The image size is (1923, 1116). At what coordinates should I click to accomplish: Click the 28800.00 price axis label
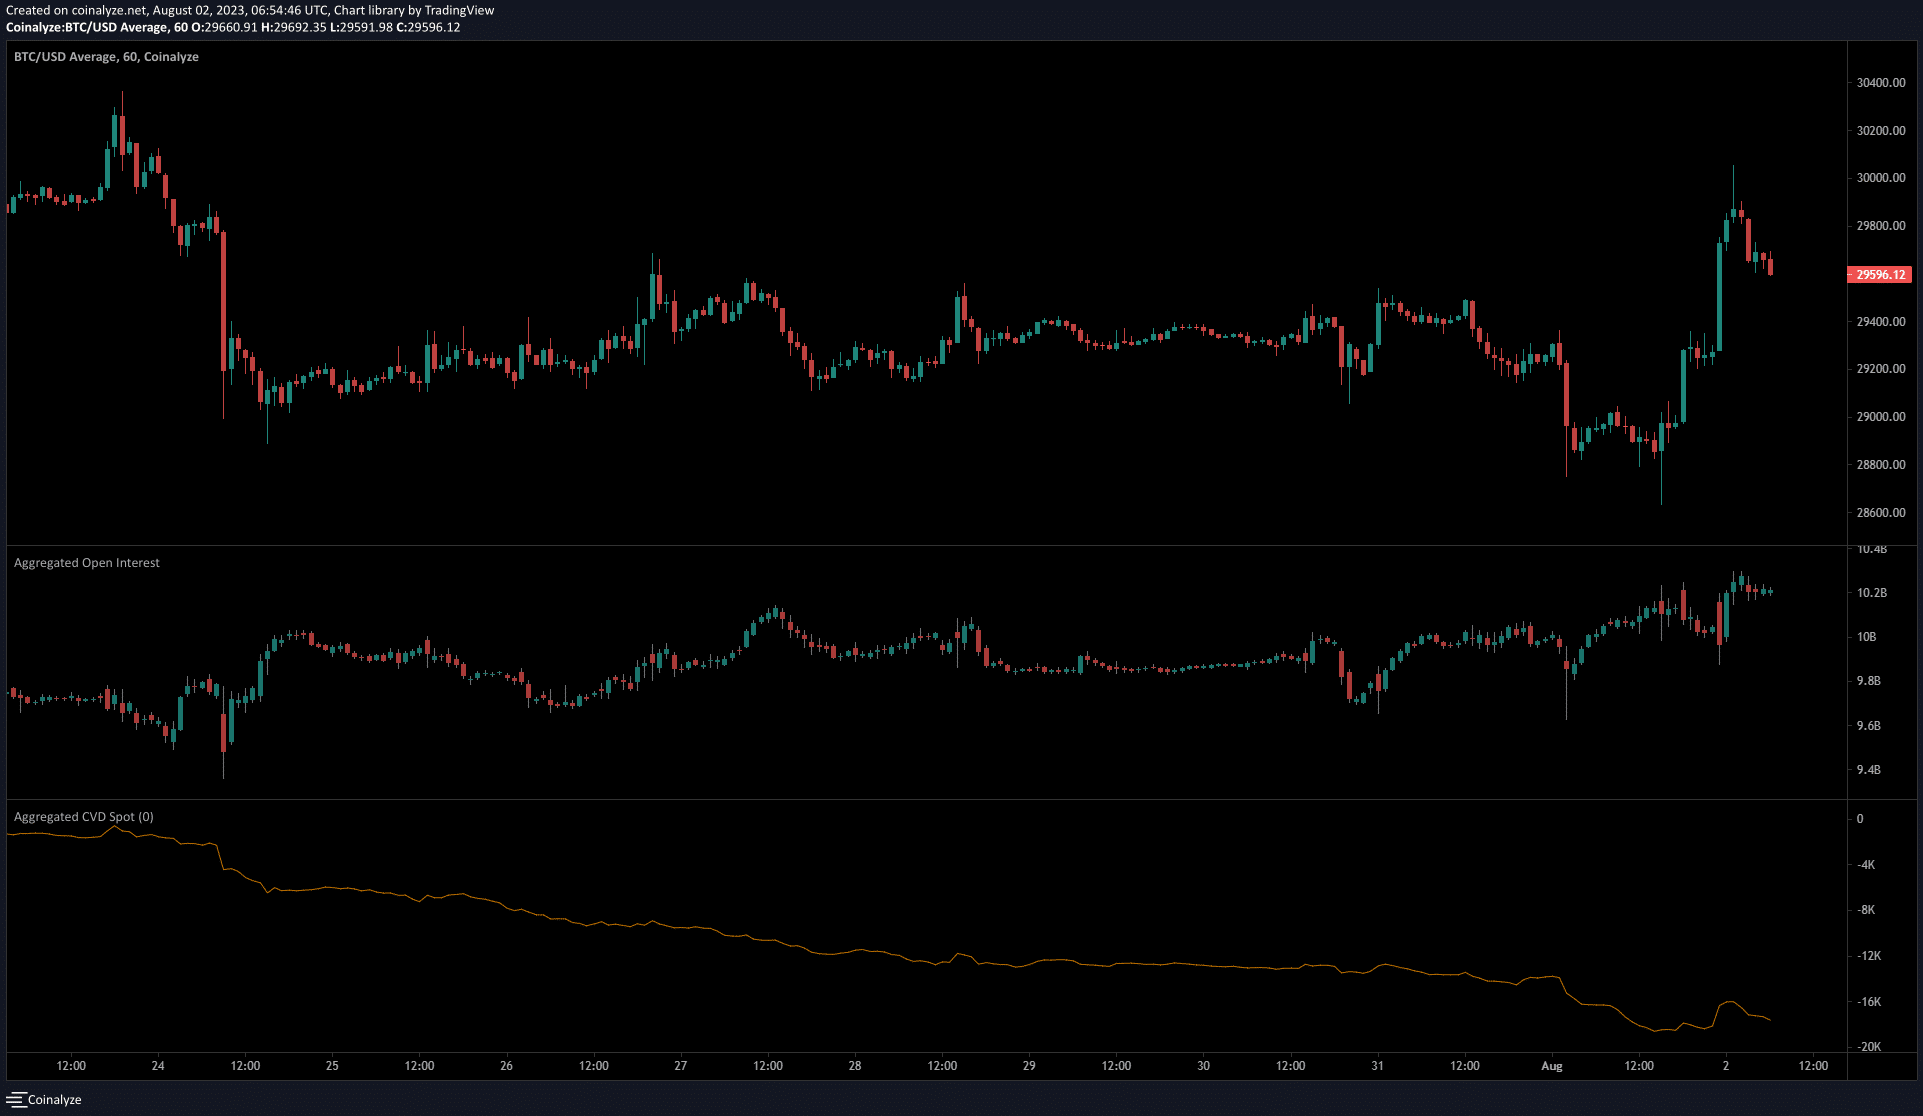click(1881, 465)
